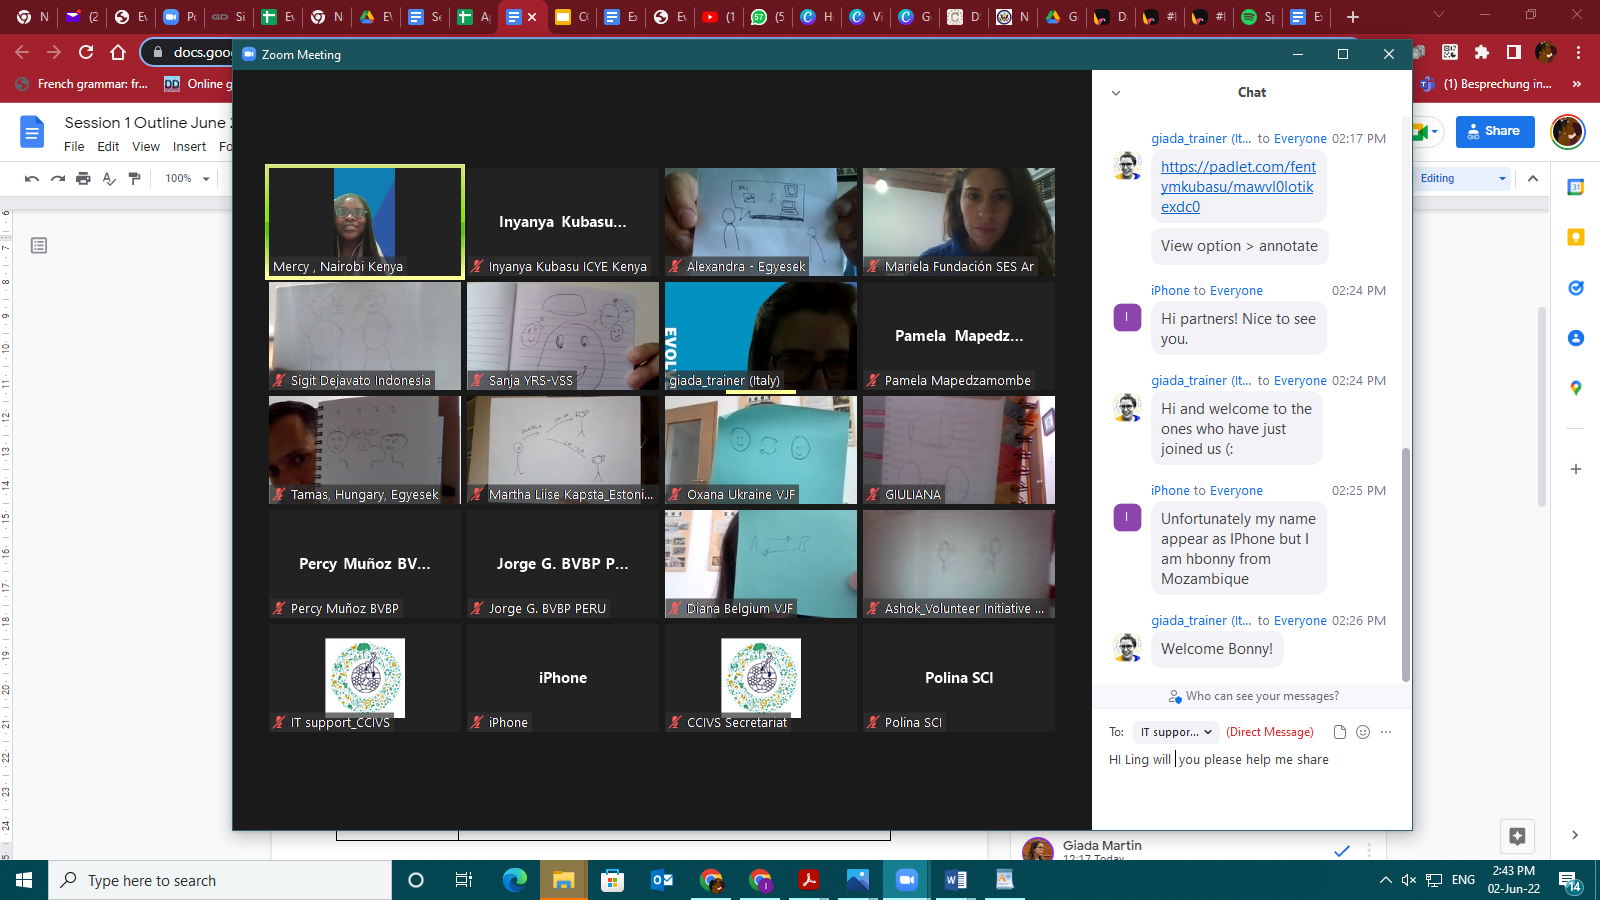
Task: Click the chat panel scrollbar
Action: tap(1405, 560)
